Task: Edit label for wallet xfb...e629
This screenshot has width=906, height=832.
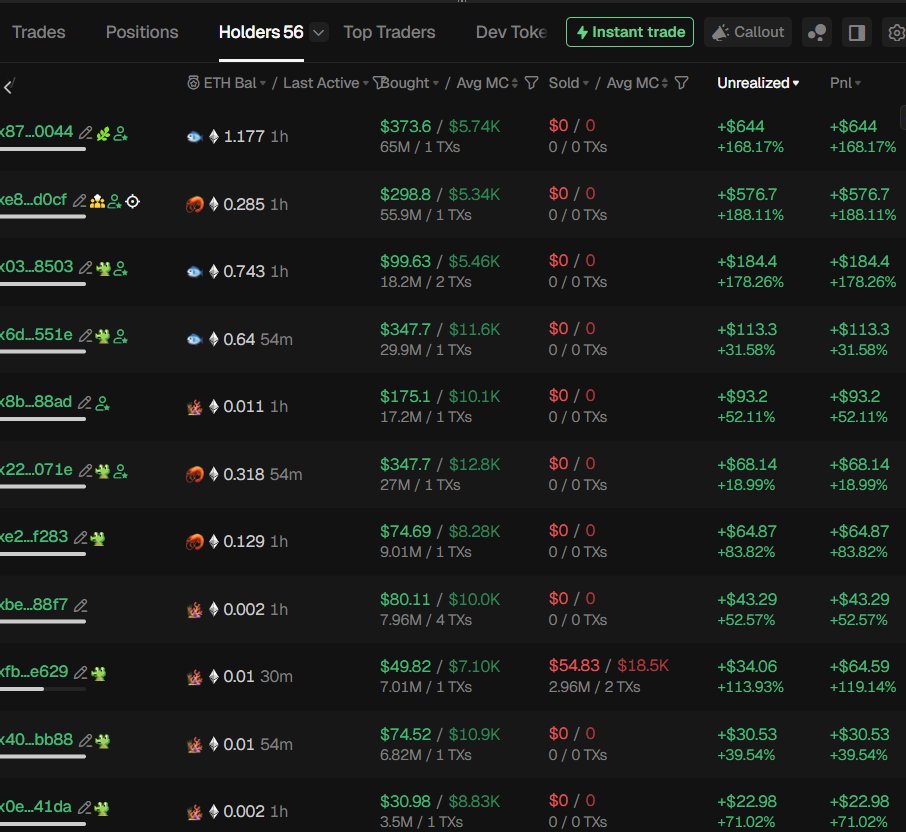Action: [81, 673]
